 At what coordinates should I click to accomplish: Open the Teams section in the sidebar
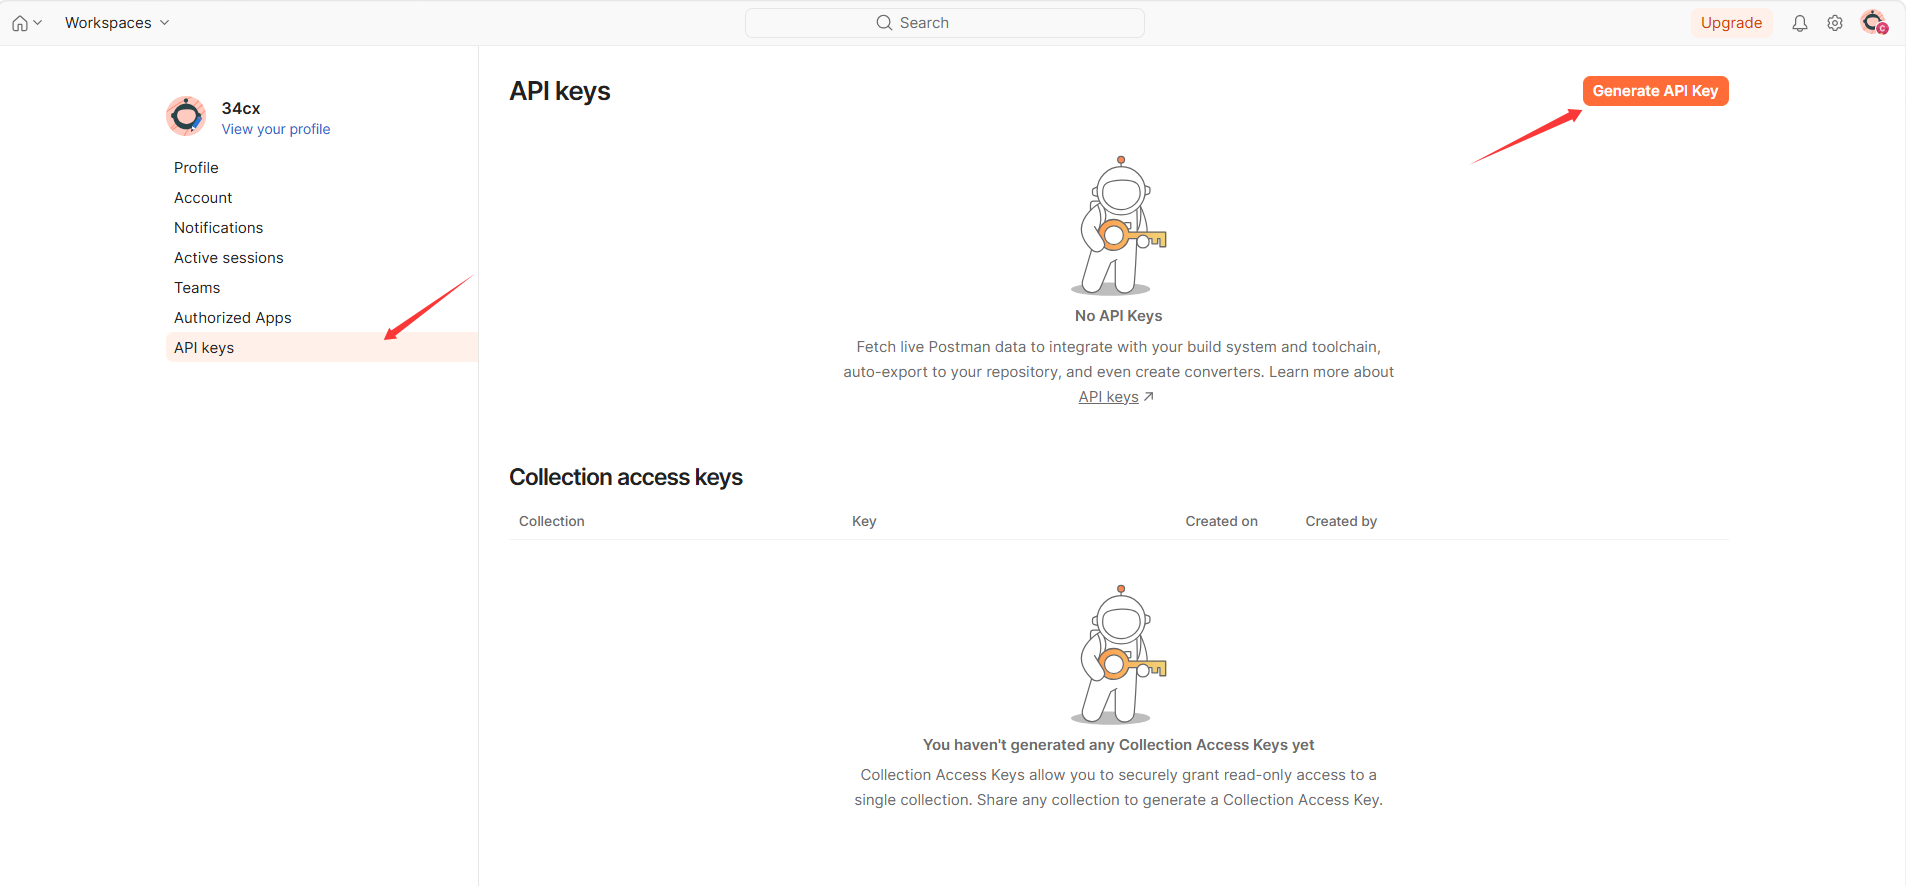point(197,288)
